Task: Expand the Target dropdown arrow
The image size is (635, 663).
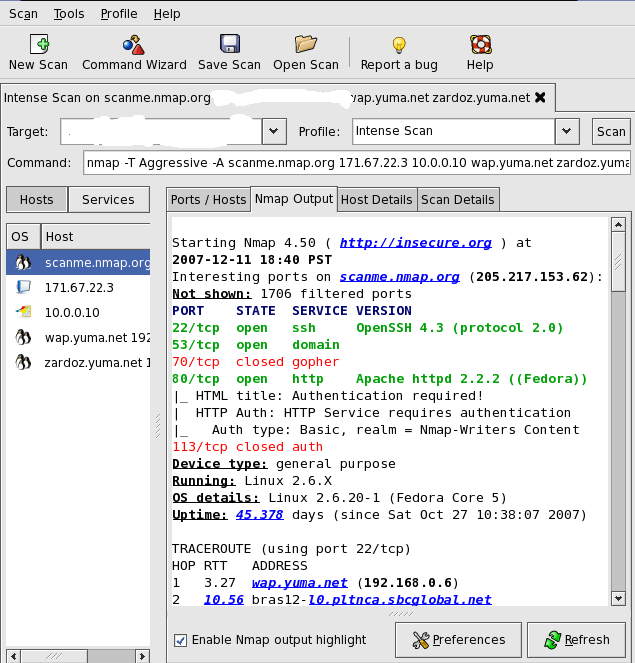Action: point(274,132)
